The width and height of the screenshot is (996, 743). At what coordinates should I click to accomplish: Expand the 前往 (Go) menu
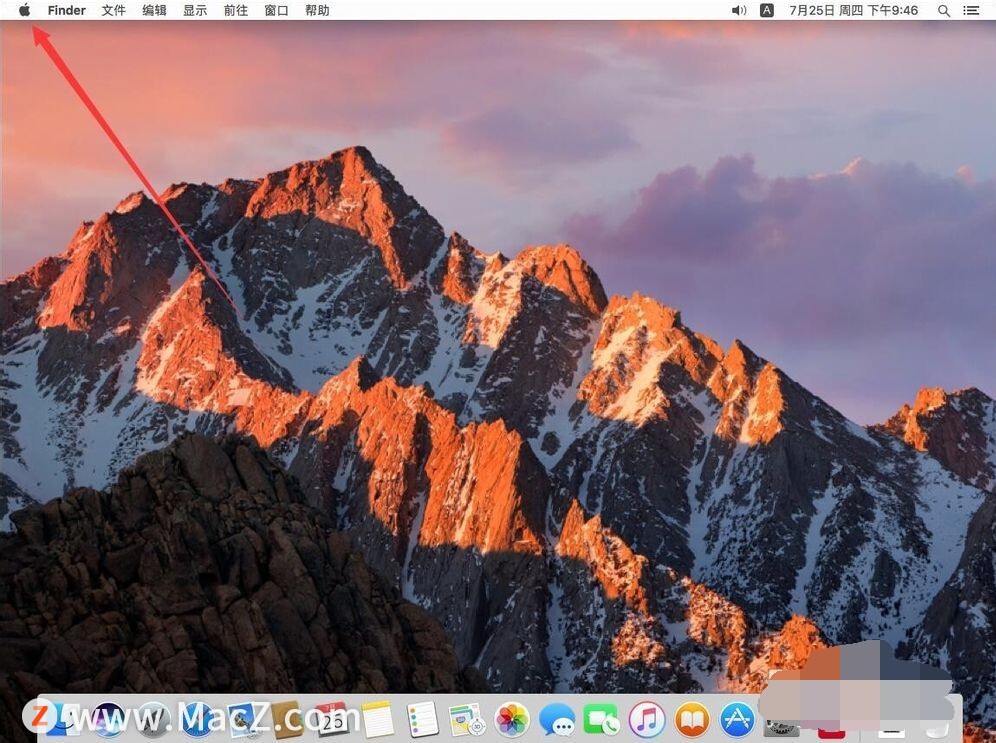pyautogui.click(x=236, y=10)
